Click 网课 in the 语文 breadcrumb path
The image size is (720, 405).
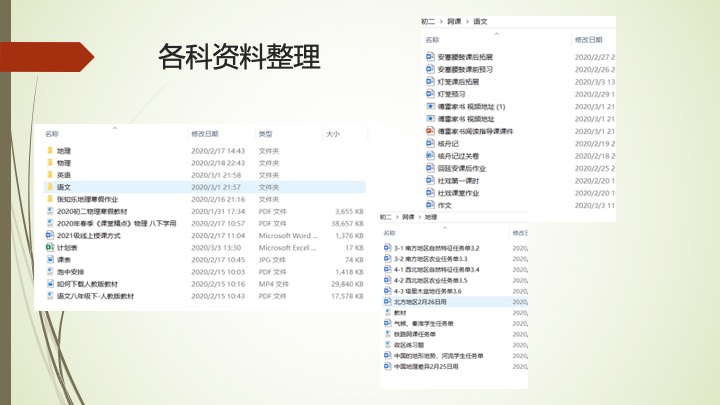click(456, 21)
